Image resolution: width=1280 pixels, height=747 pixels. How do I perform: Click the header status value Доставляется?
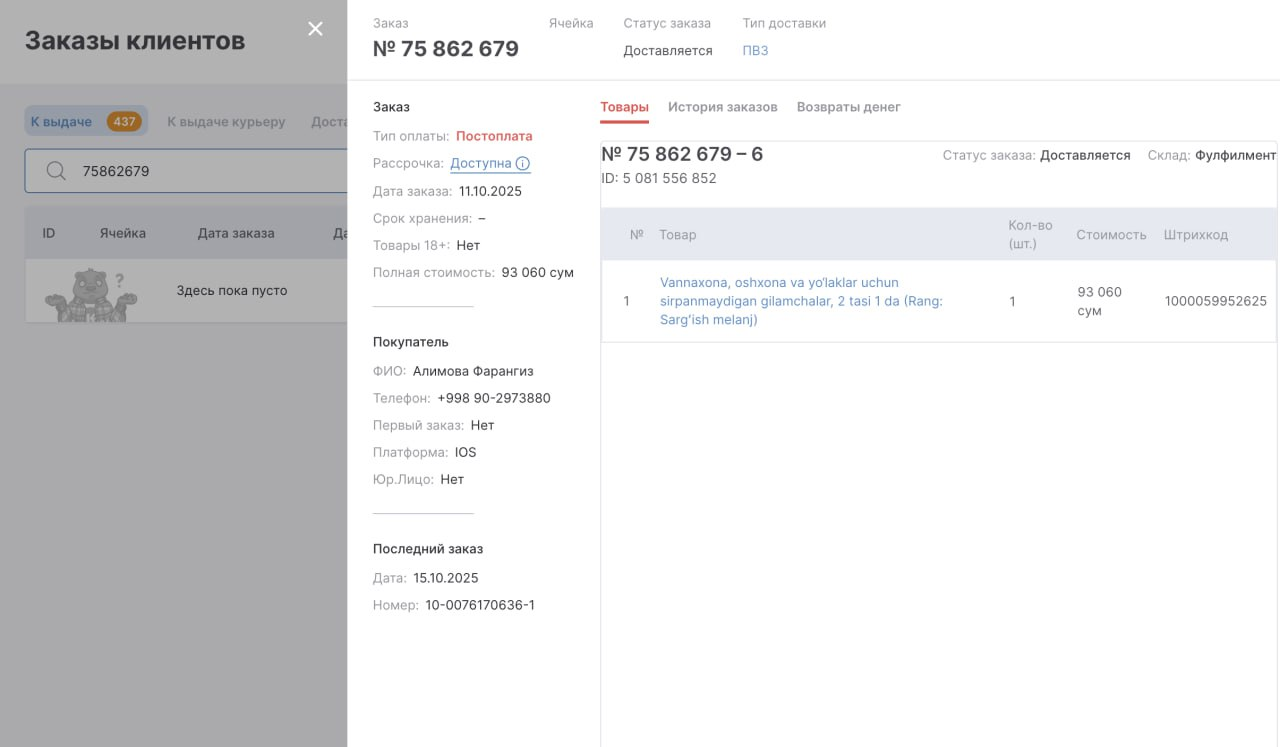668,50
